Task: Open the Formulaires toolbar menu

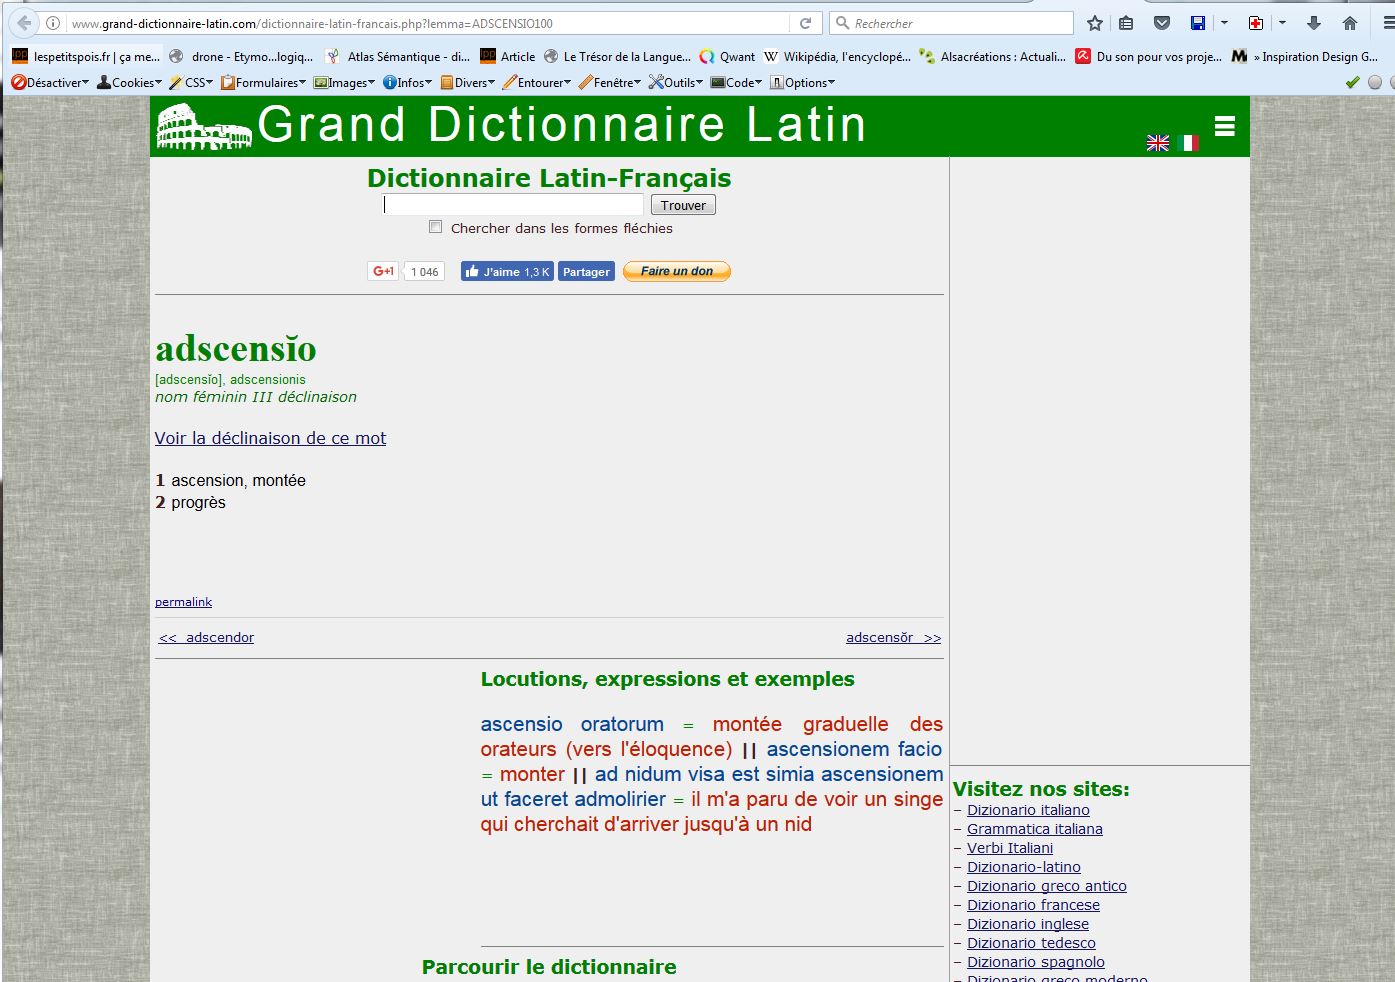Action: coord(263,83)
